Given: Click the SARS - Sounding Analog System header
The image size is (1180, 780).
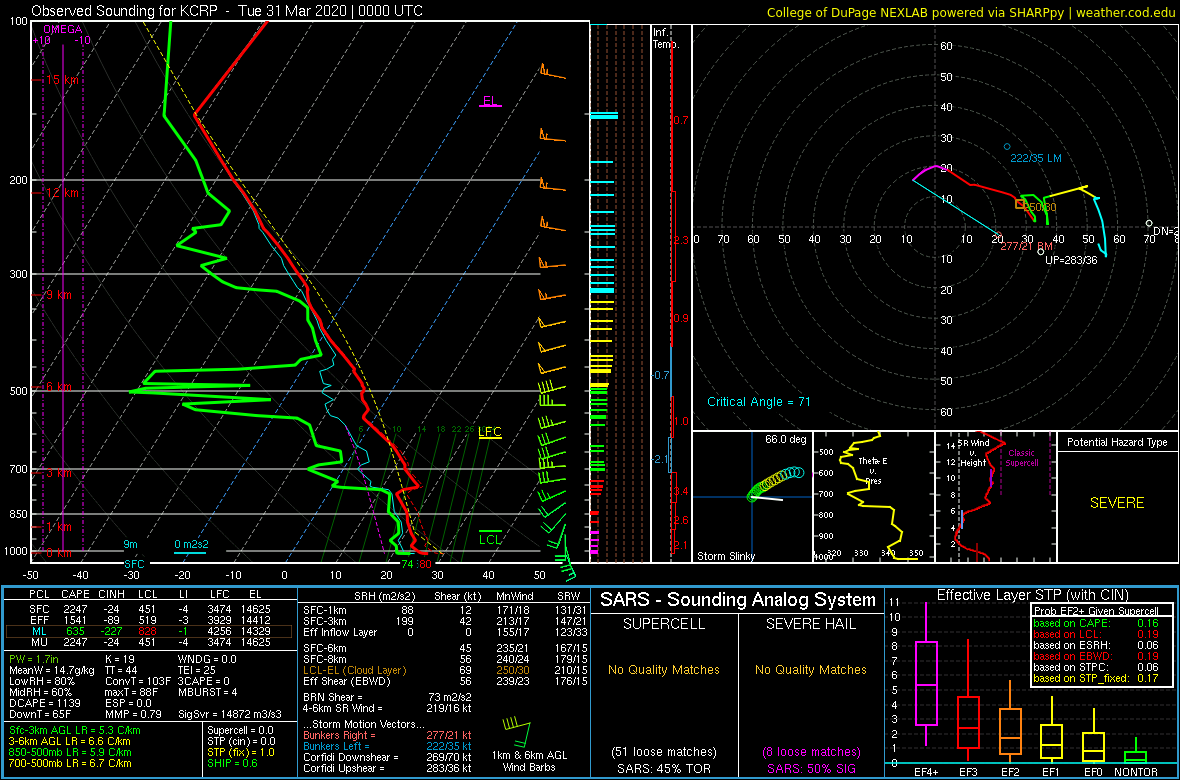Looking at the screenshot, I should pos(738,600).
